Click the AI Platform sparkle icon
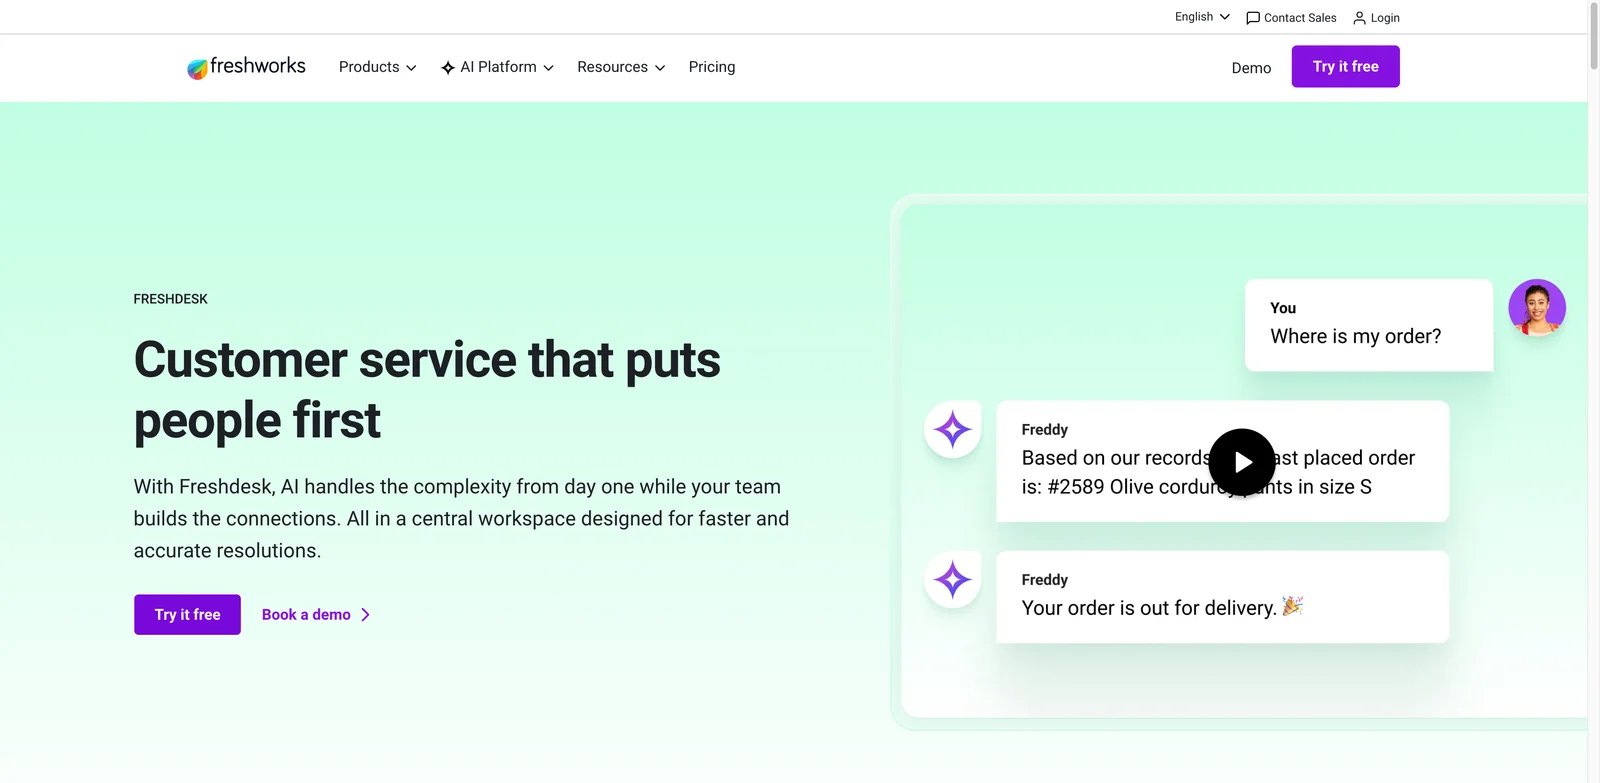1600x783 pixels. [x=448, y=68]
